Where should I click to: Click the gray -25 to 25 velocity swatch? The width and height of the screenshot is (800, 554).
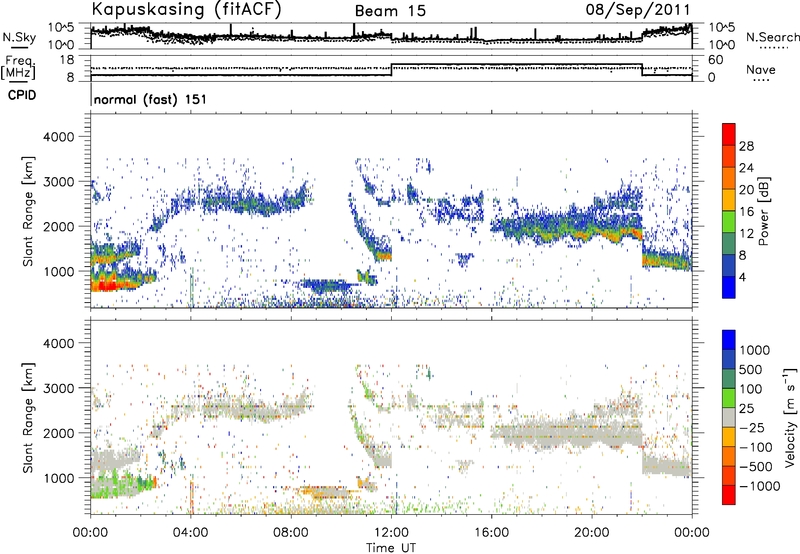click(x=729, y=417)
